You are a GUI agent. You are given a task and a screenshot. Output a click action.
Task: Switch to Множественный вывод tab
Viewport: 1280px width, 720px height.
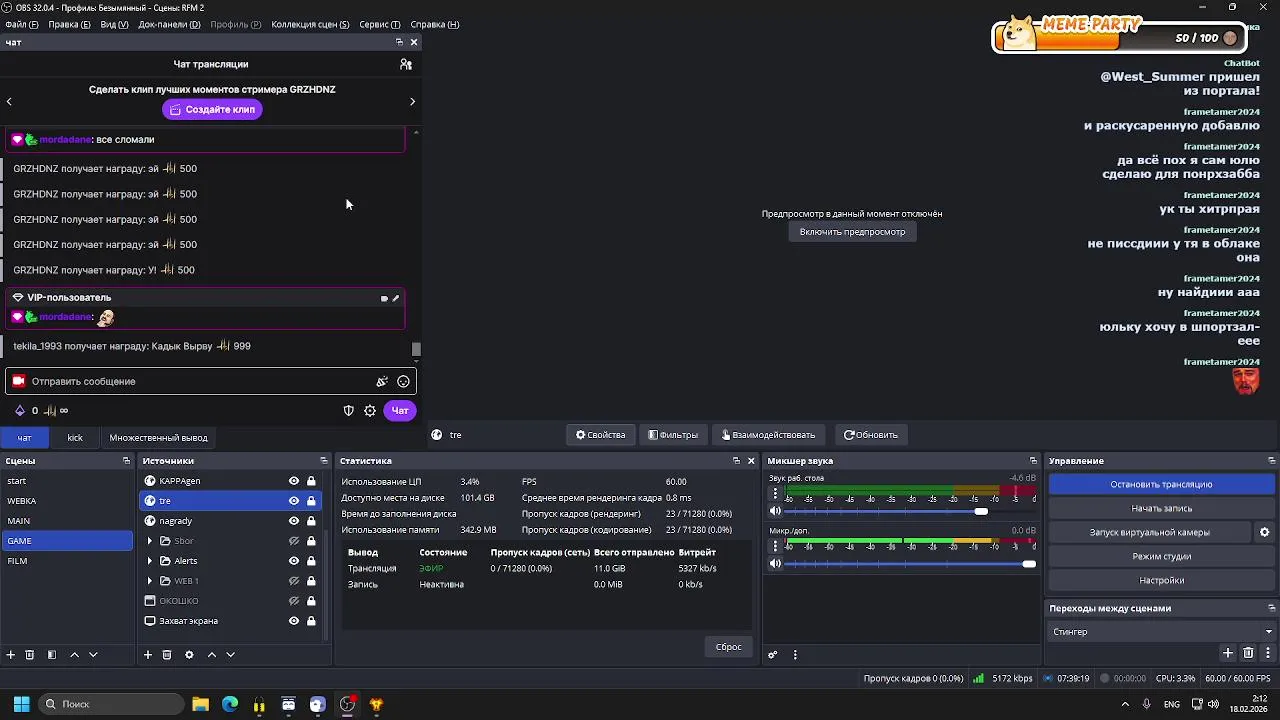[159, 438]
